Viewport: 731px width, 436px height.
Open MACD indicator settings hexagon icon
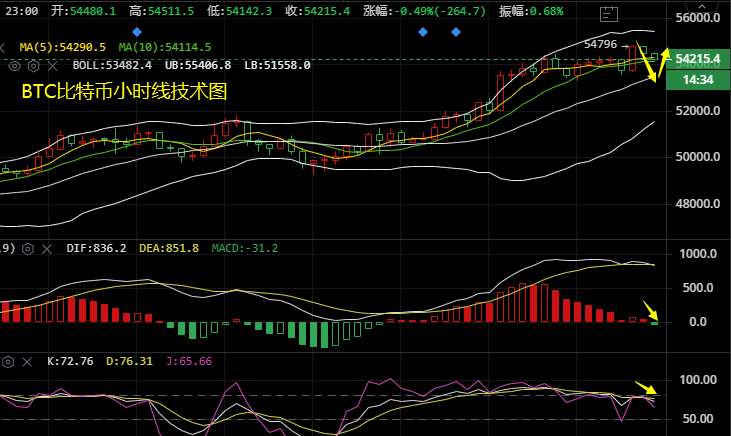[x=28, y=249]
